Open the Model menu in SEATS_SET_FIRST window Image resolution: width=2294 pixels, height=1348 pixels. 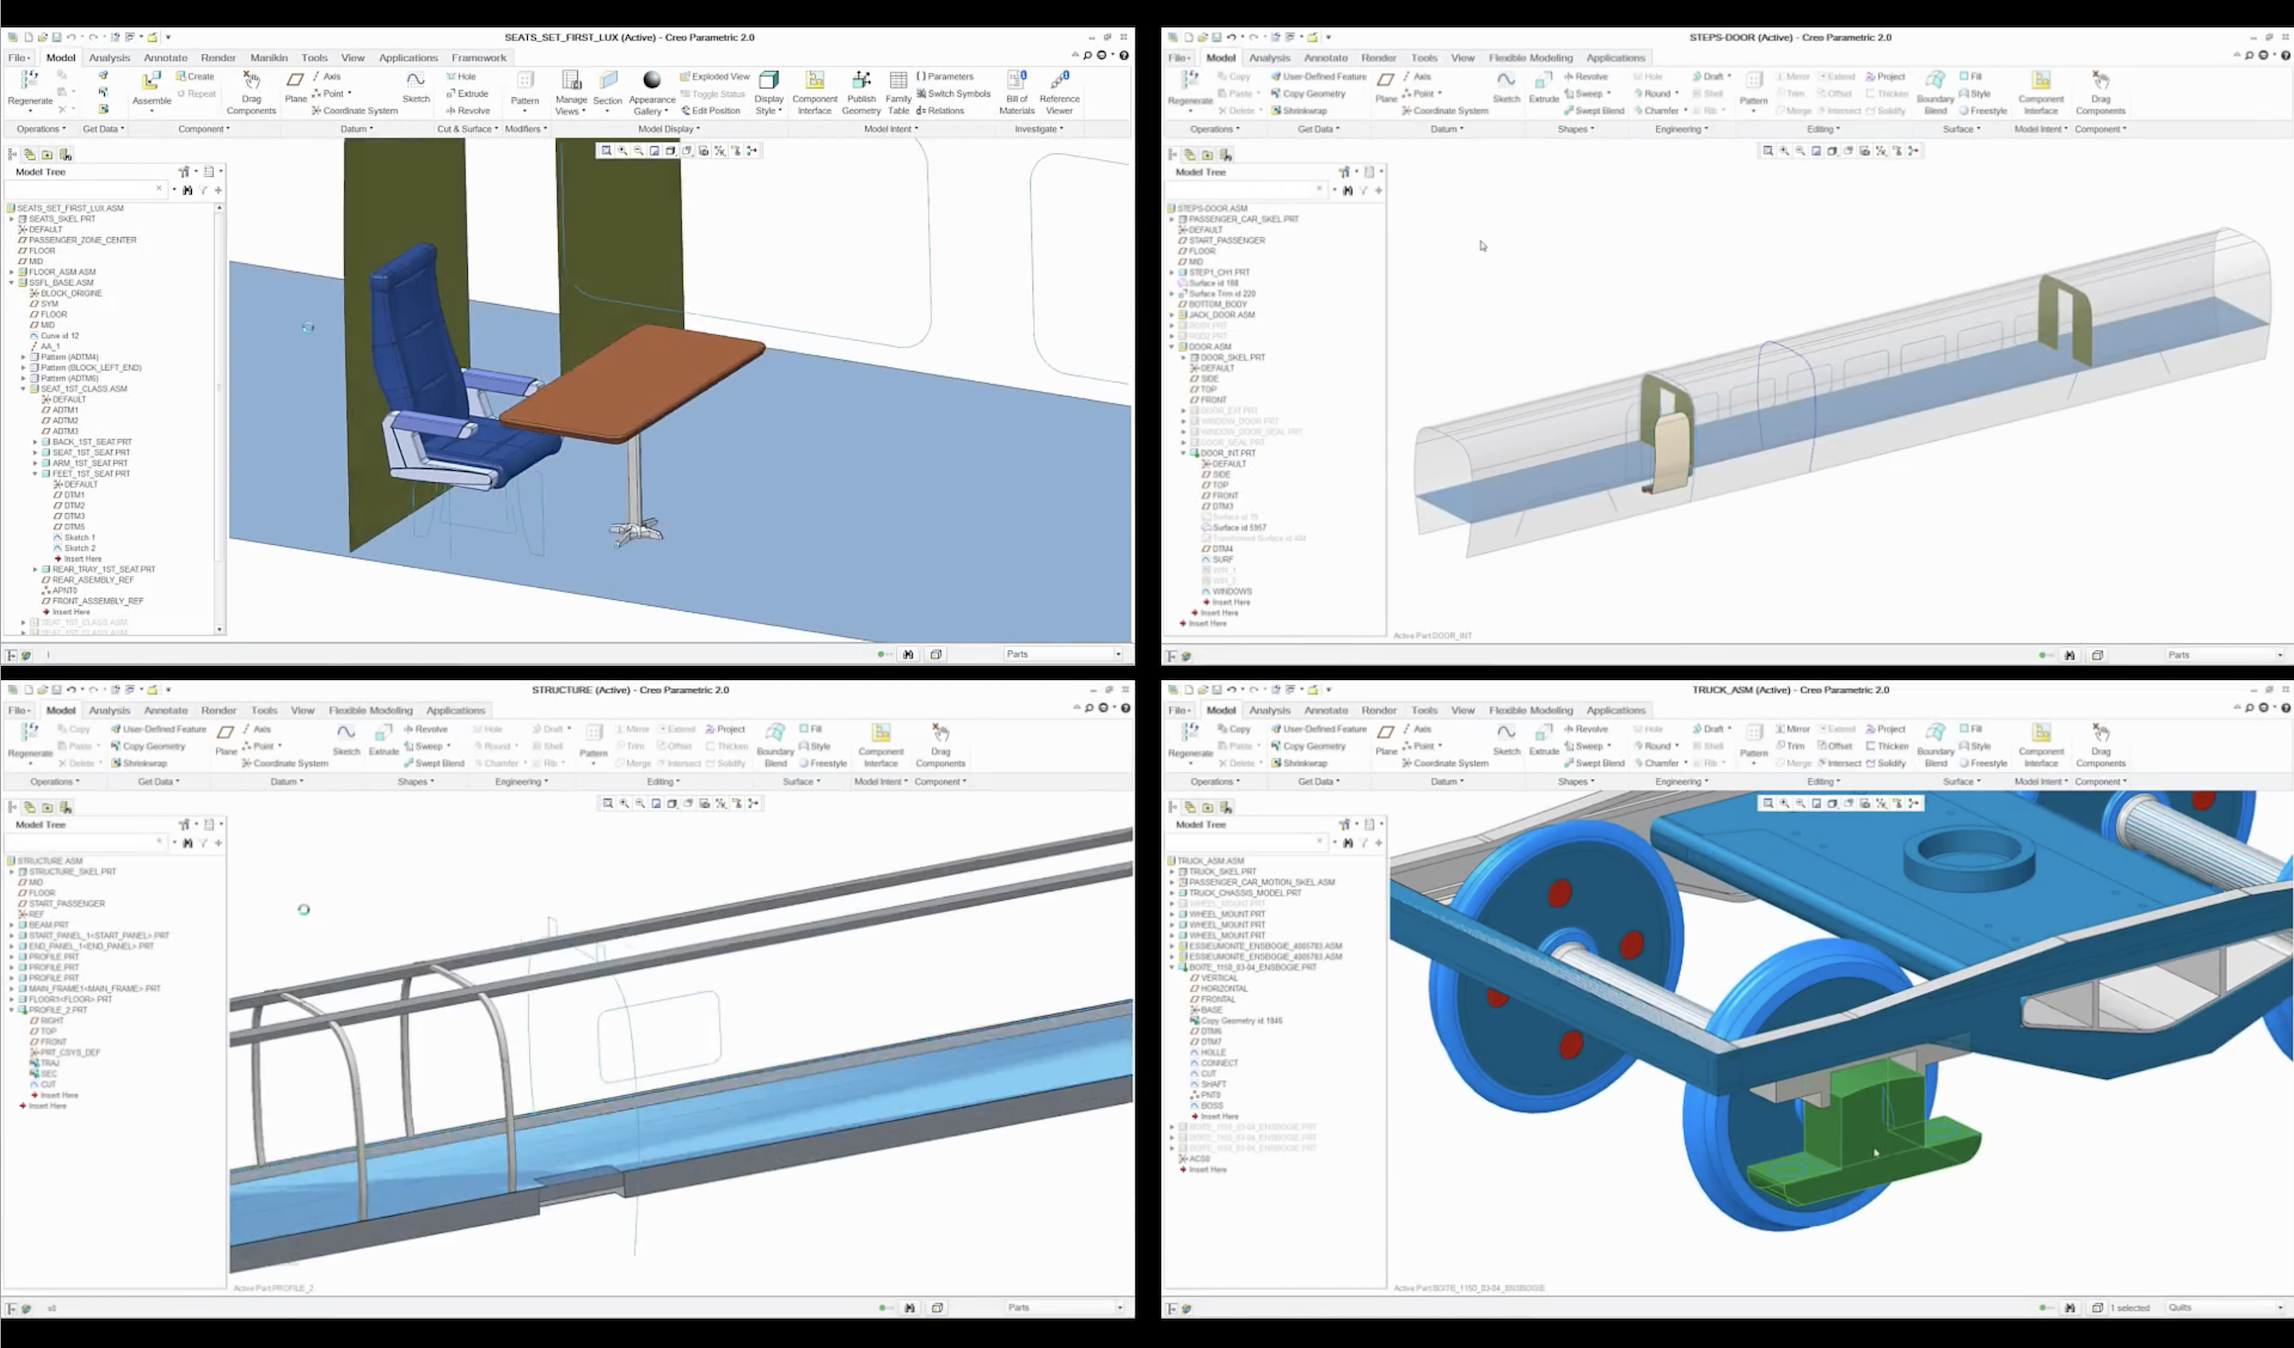click(x=59, y=56)
